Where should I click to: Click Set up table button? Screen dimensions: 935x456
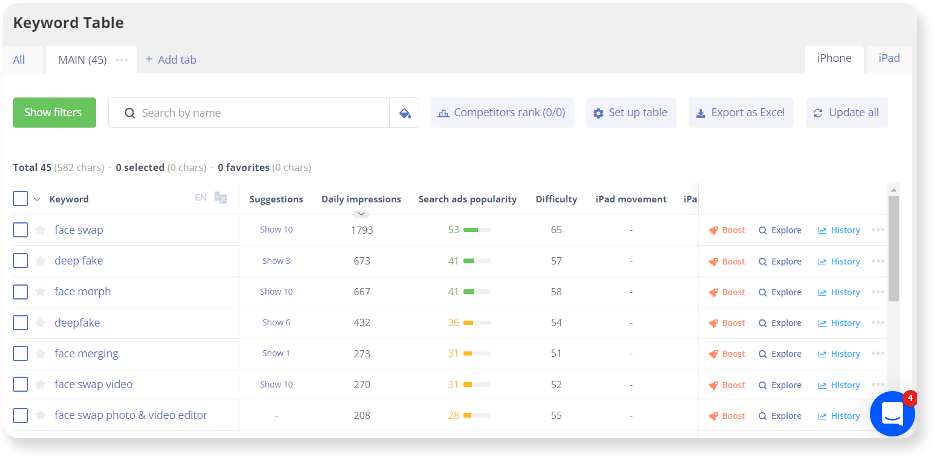click(x=631, y=113)
